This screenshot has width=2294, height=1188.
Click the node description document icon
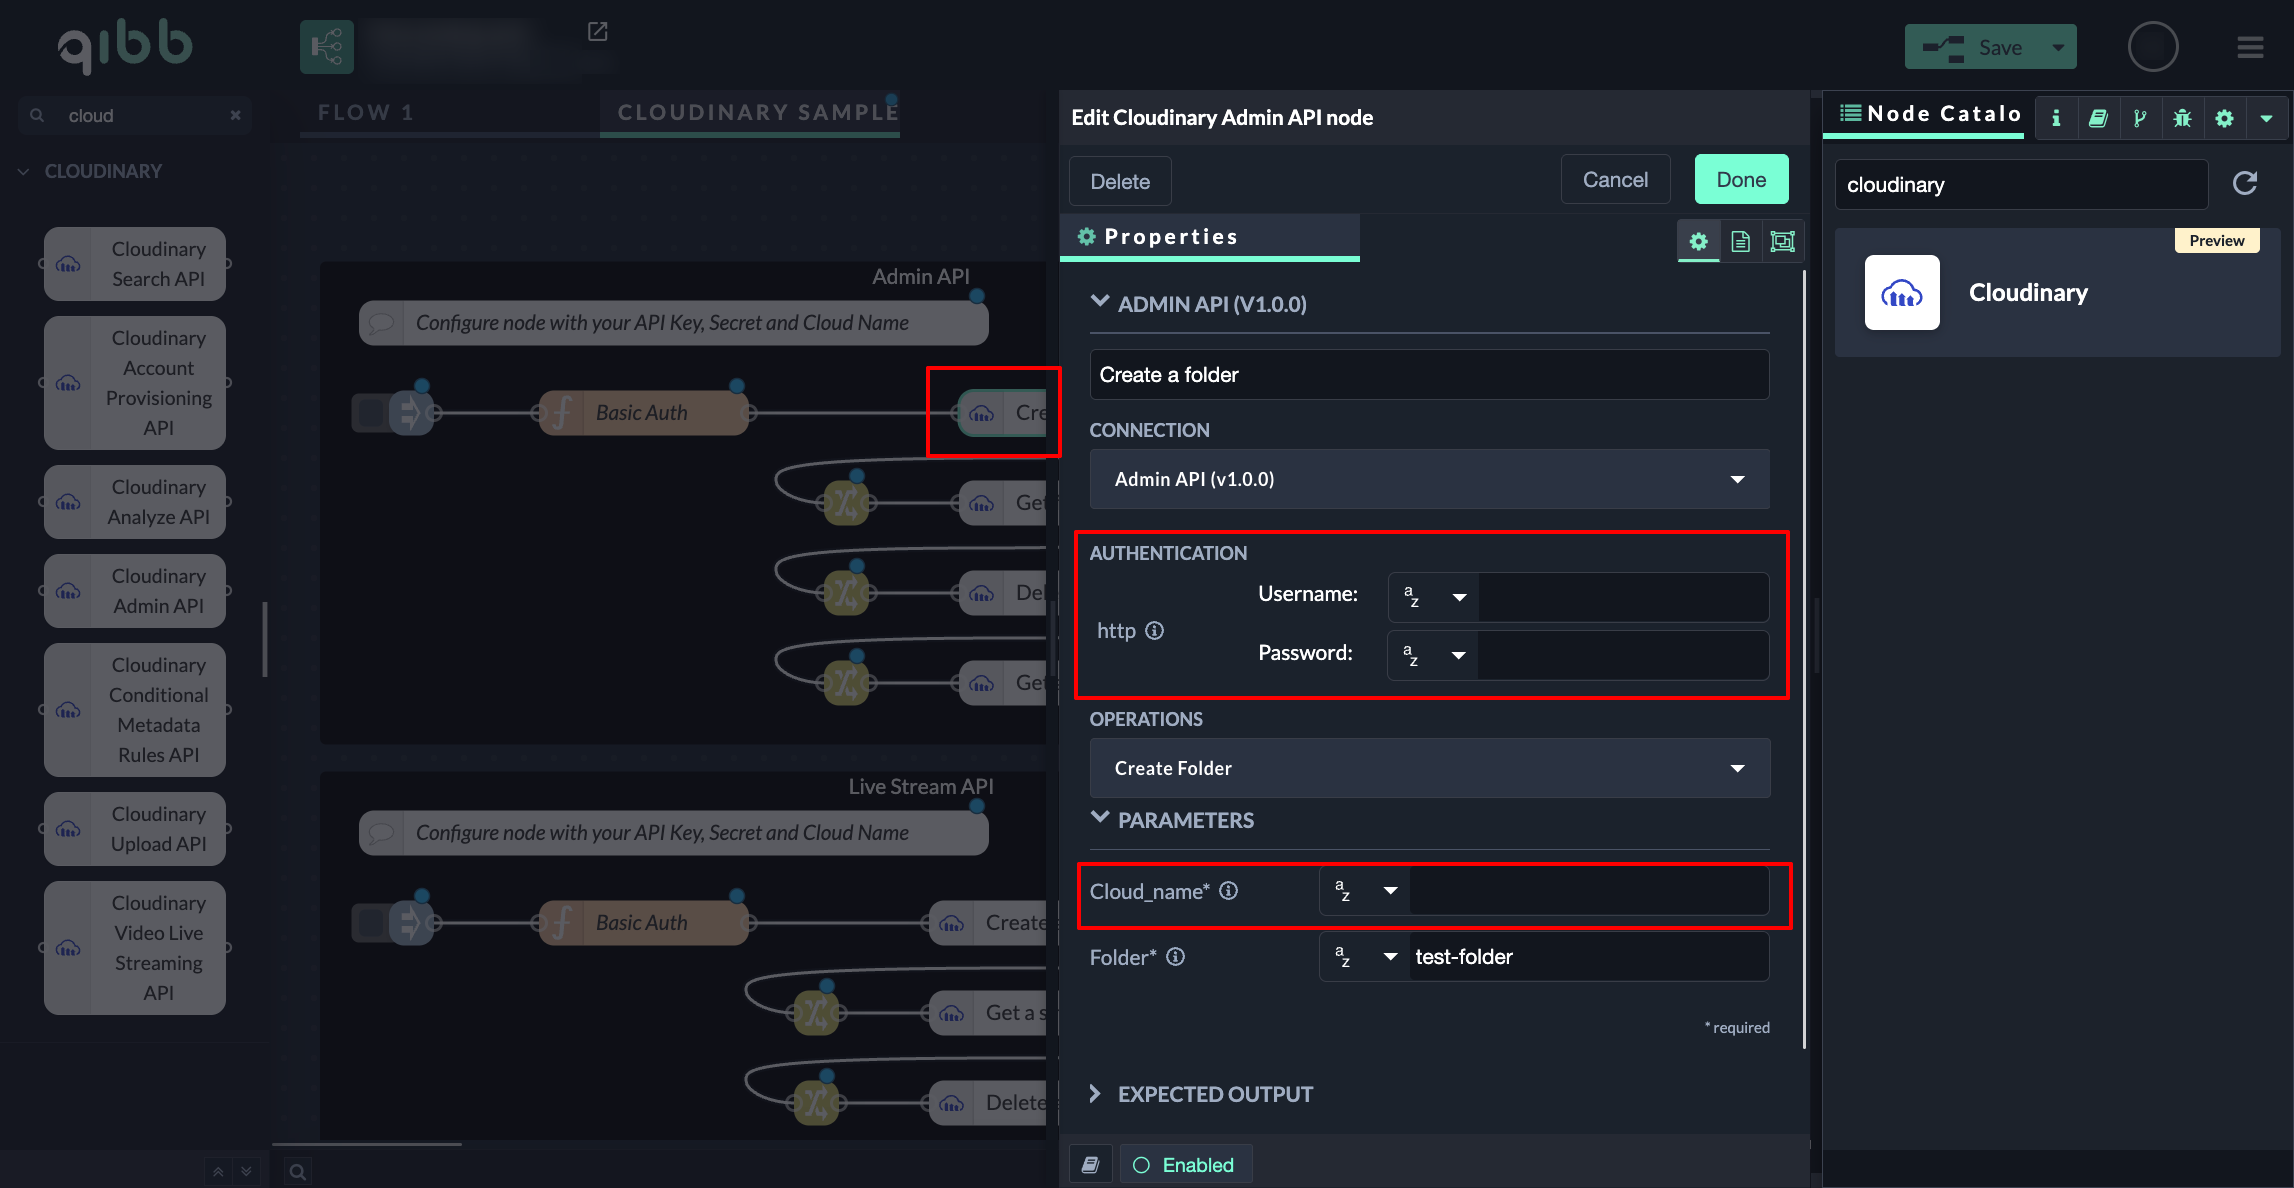pos(1740,241)
